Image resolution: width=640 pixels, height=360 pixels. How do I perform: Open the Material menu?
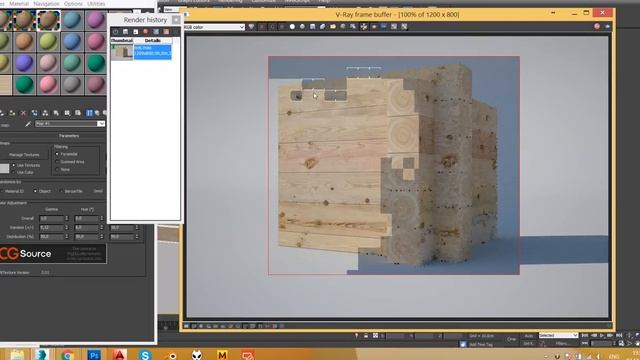[19, 4]
